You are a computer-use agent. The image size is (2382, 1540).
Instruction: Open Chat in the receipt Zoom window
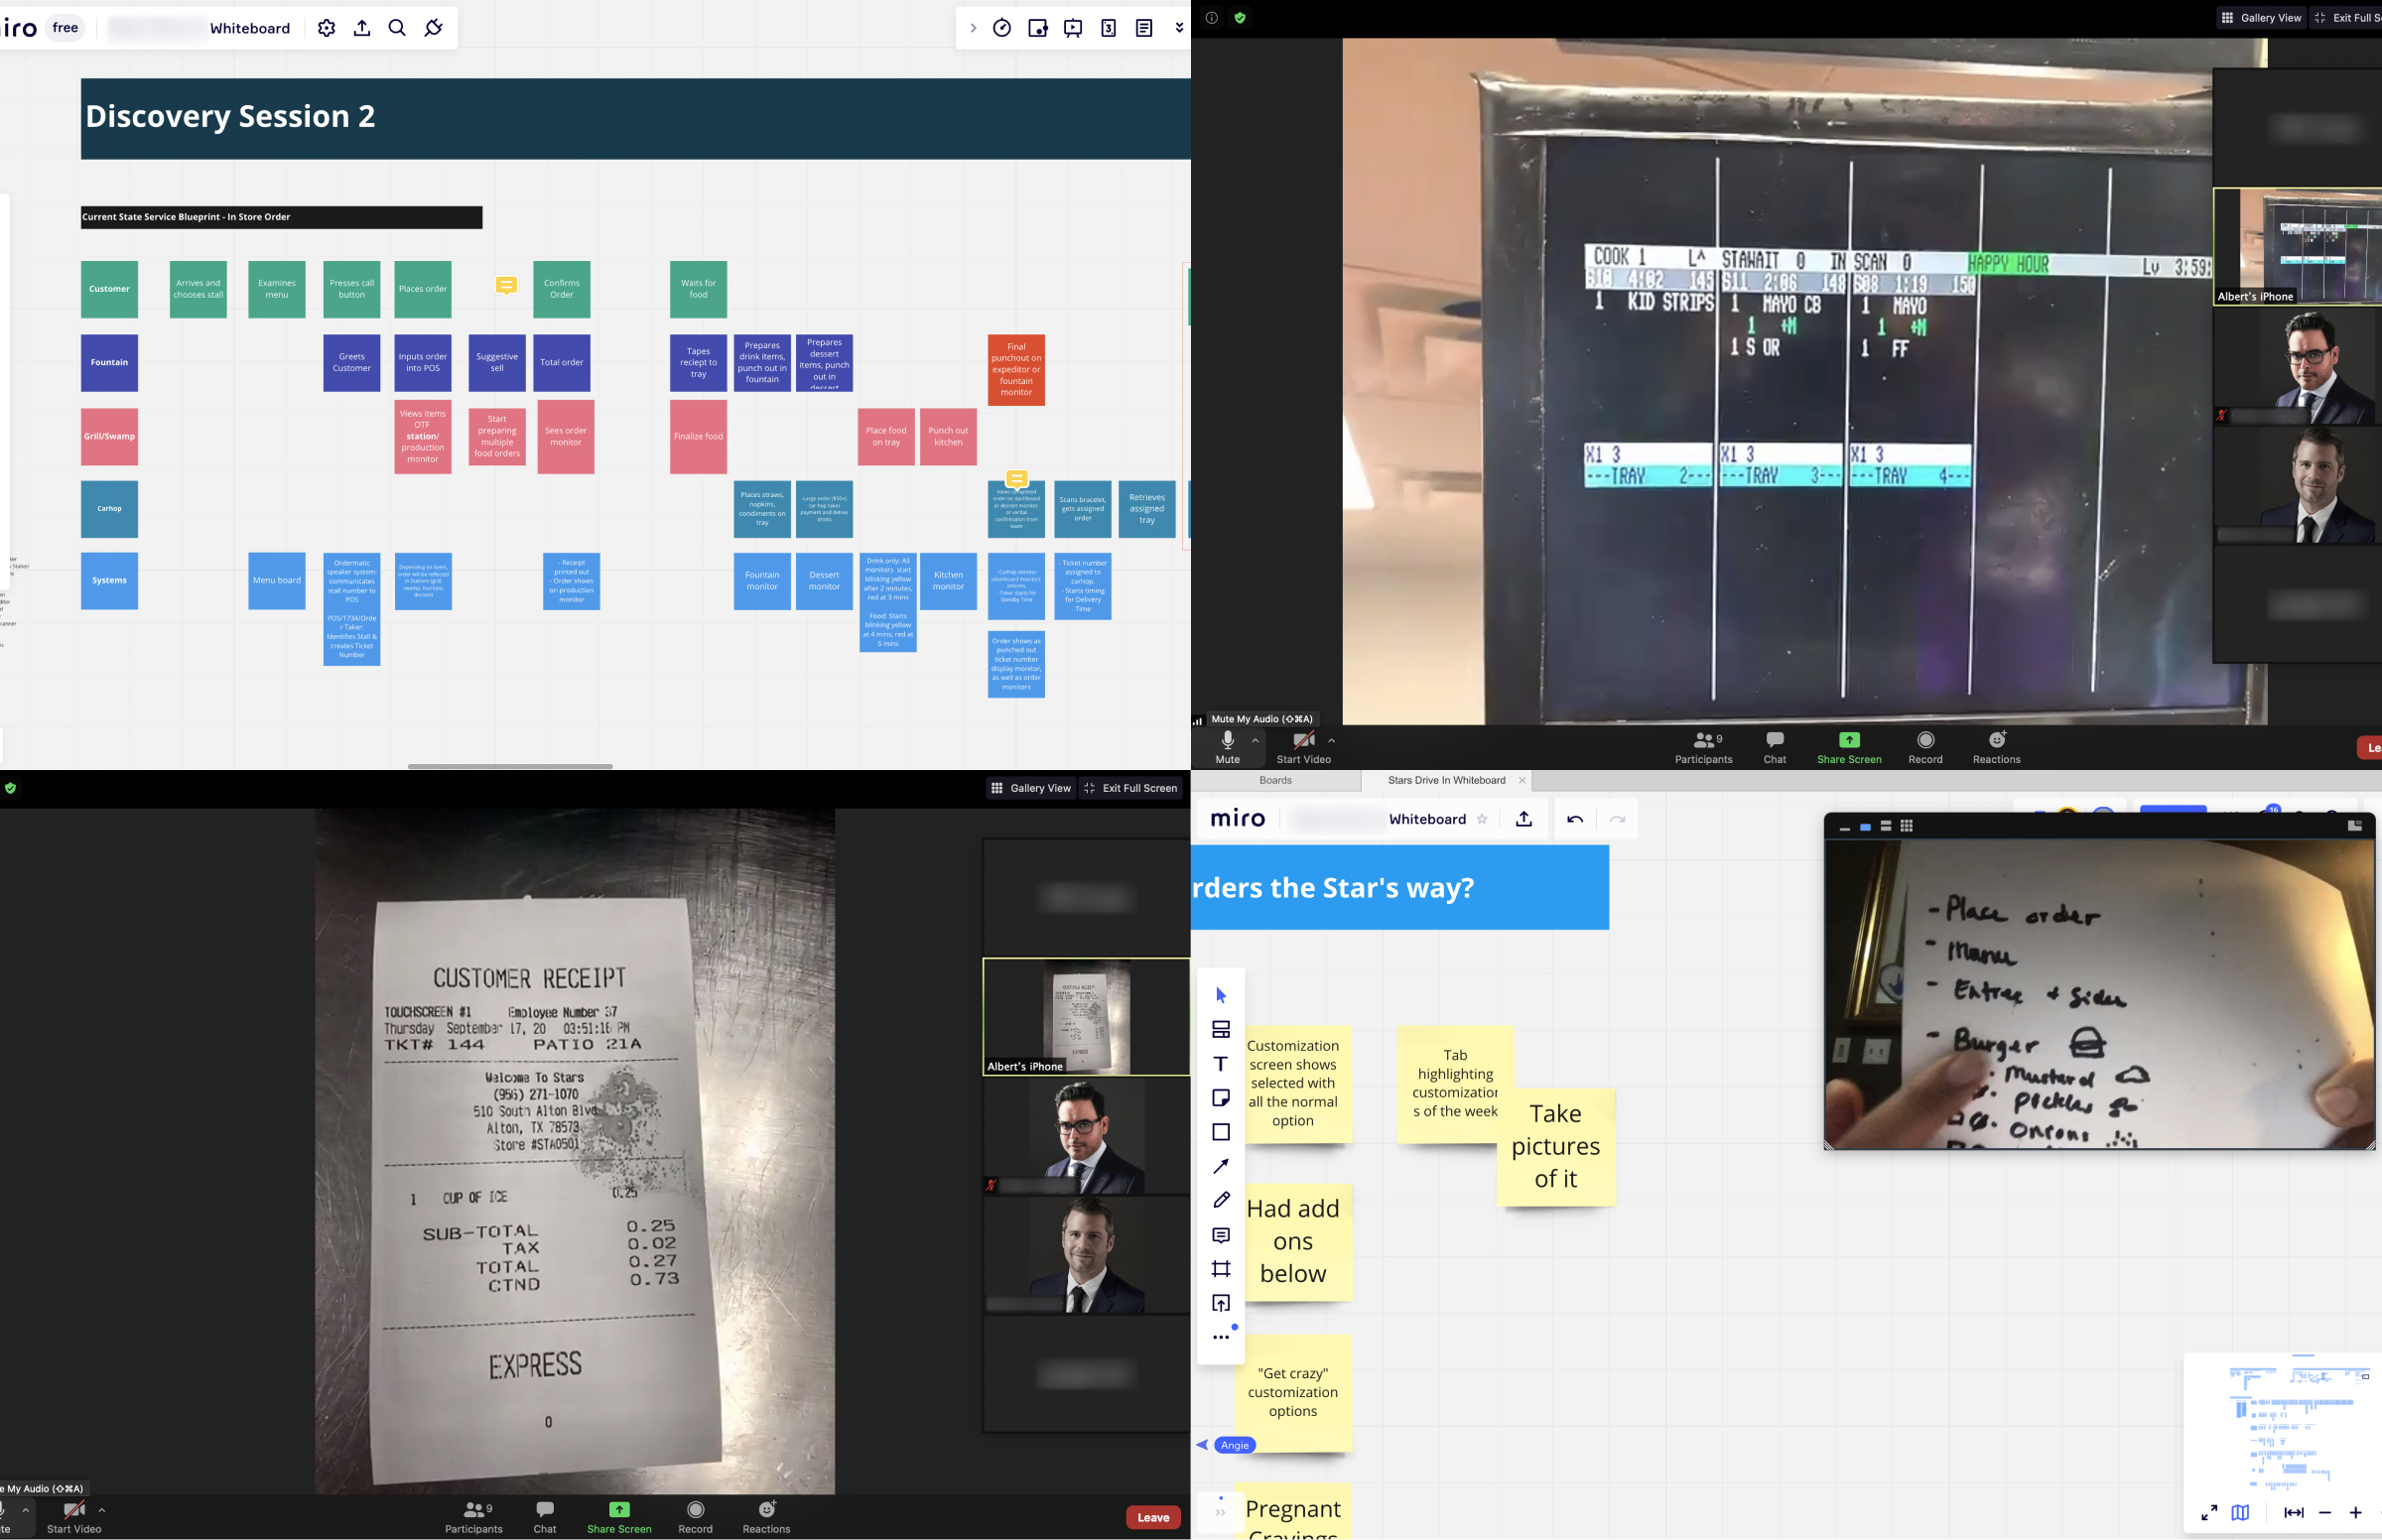[x=545, y=1517]
